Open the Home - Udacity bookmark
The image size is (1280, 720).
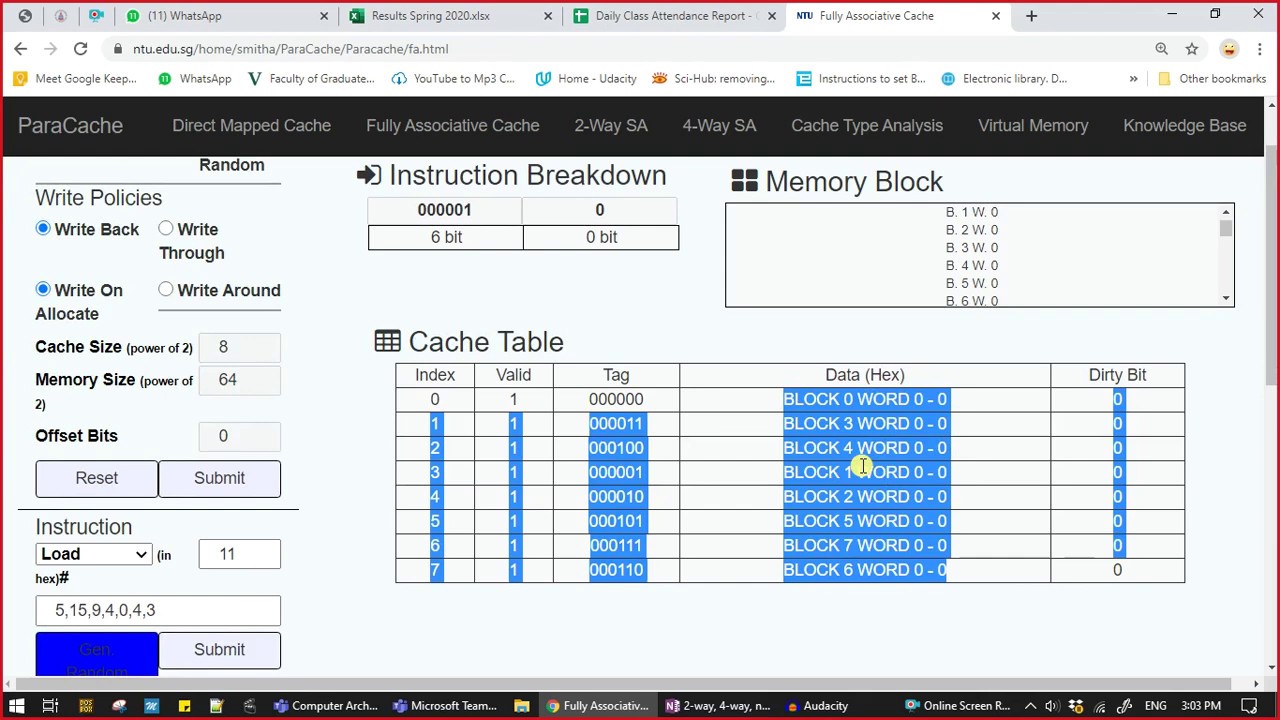(x=586, y=78)
